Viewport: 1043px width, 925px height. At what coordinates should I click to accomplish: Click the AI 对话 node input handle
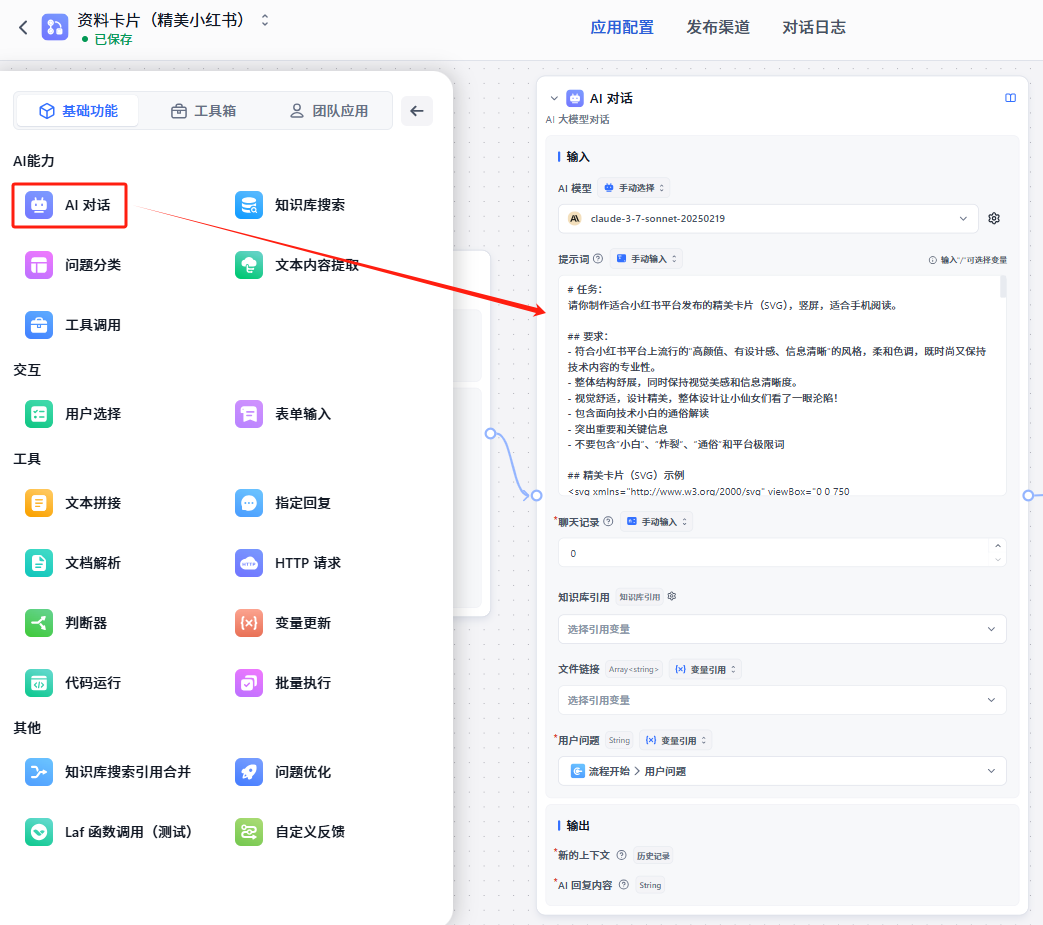[x=537, y=495]
